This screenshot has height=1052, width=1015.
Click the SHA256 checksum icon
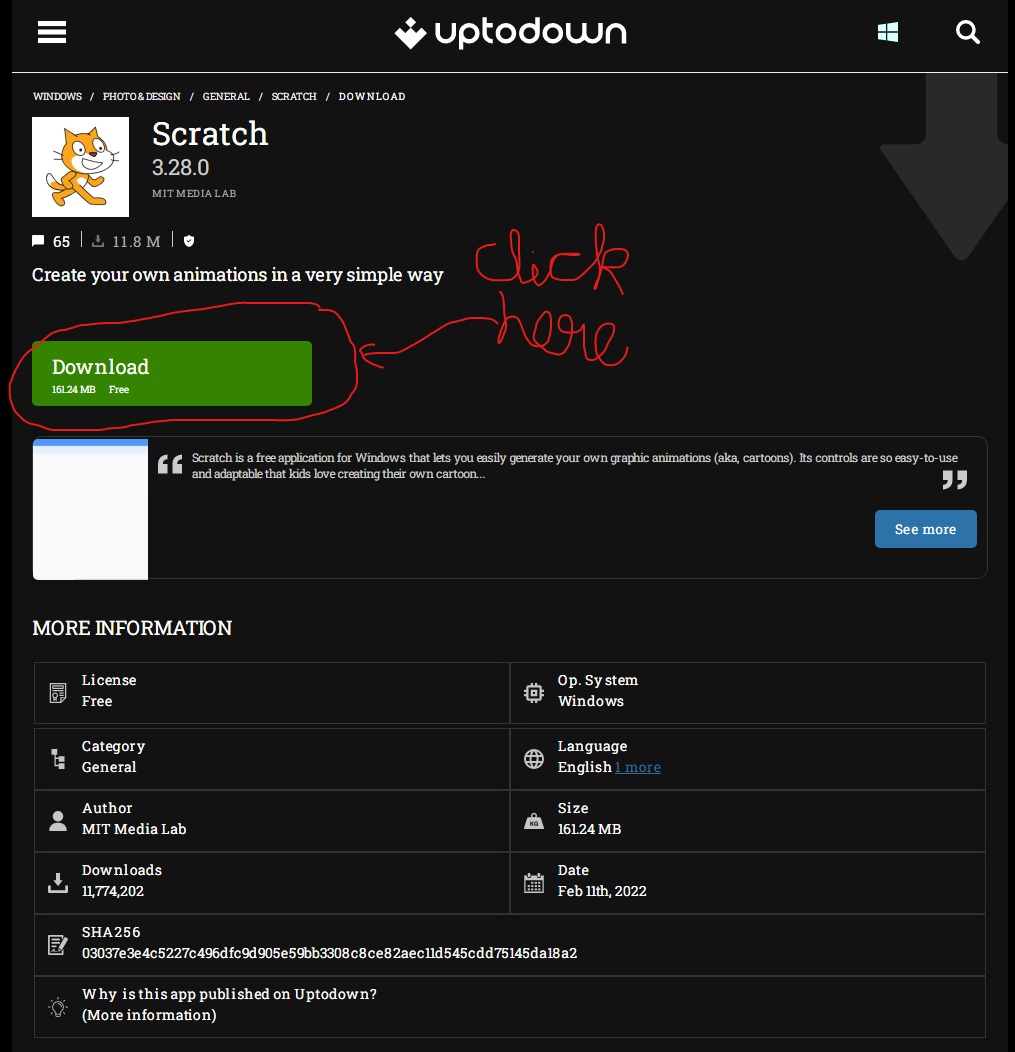tap(58, 945)
